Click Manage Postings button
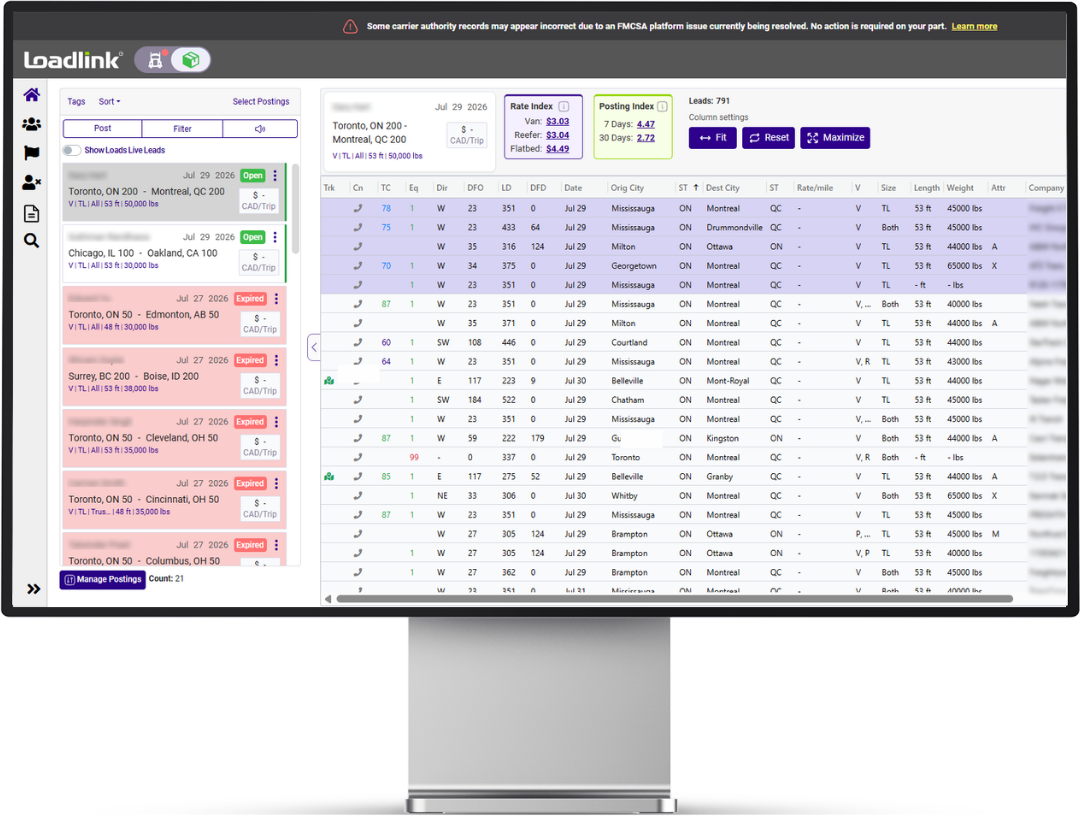This screenshot has width=1080, height=817. pyautogui.click(x=103, y=579)
